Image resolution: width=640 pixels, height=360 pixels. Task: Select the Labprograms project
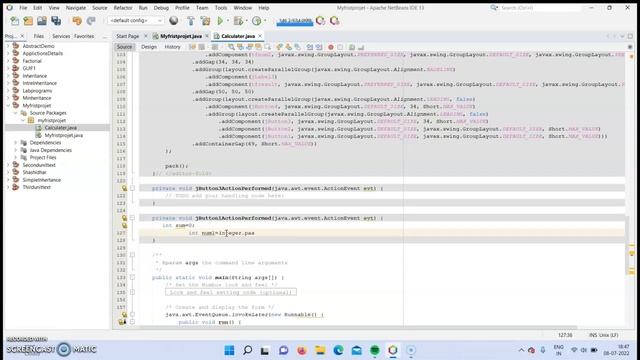click(37, 91)
